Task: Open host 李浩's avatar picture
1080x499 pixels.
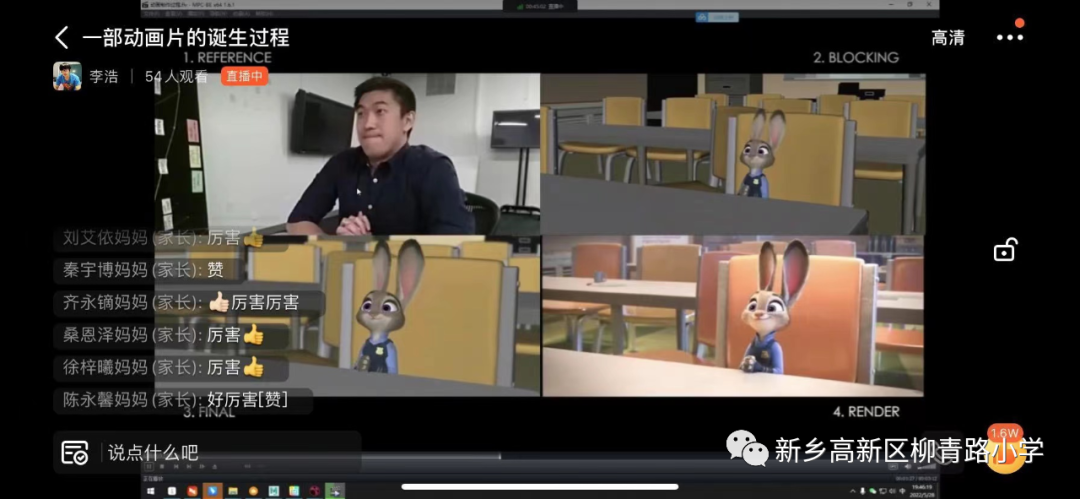Action: [68, 76]
